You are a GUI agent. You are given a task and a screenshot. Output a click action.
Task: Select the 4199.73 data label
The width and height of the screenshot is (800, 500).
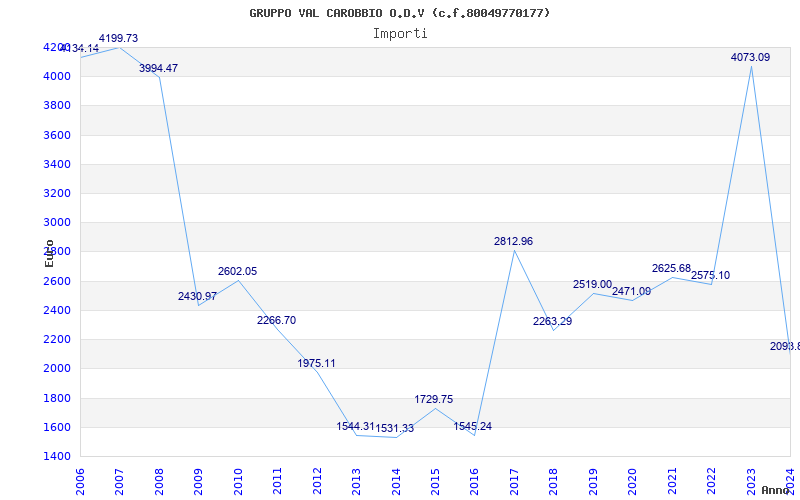[118, 38]
